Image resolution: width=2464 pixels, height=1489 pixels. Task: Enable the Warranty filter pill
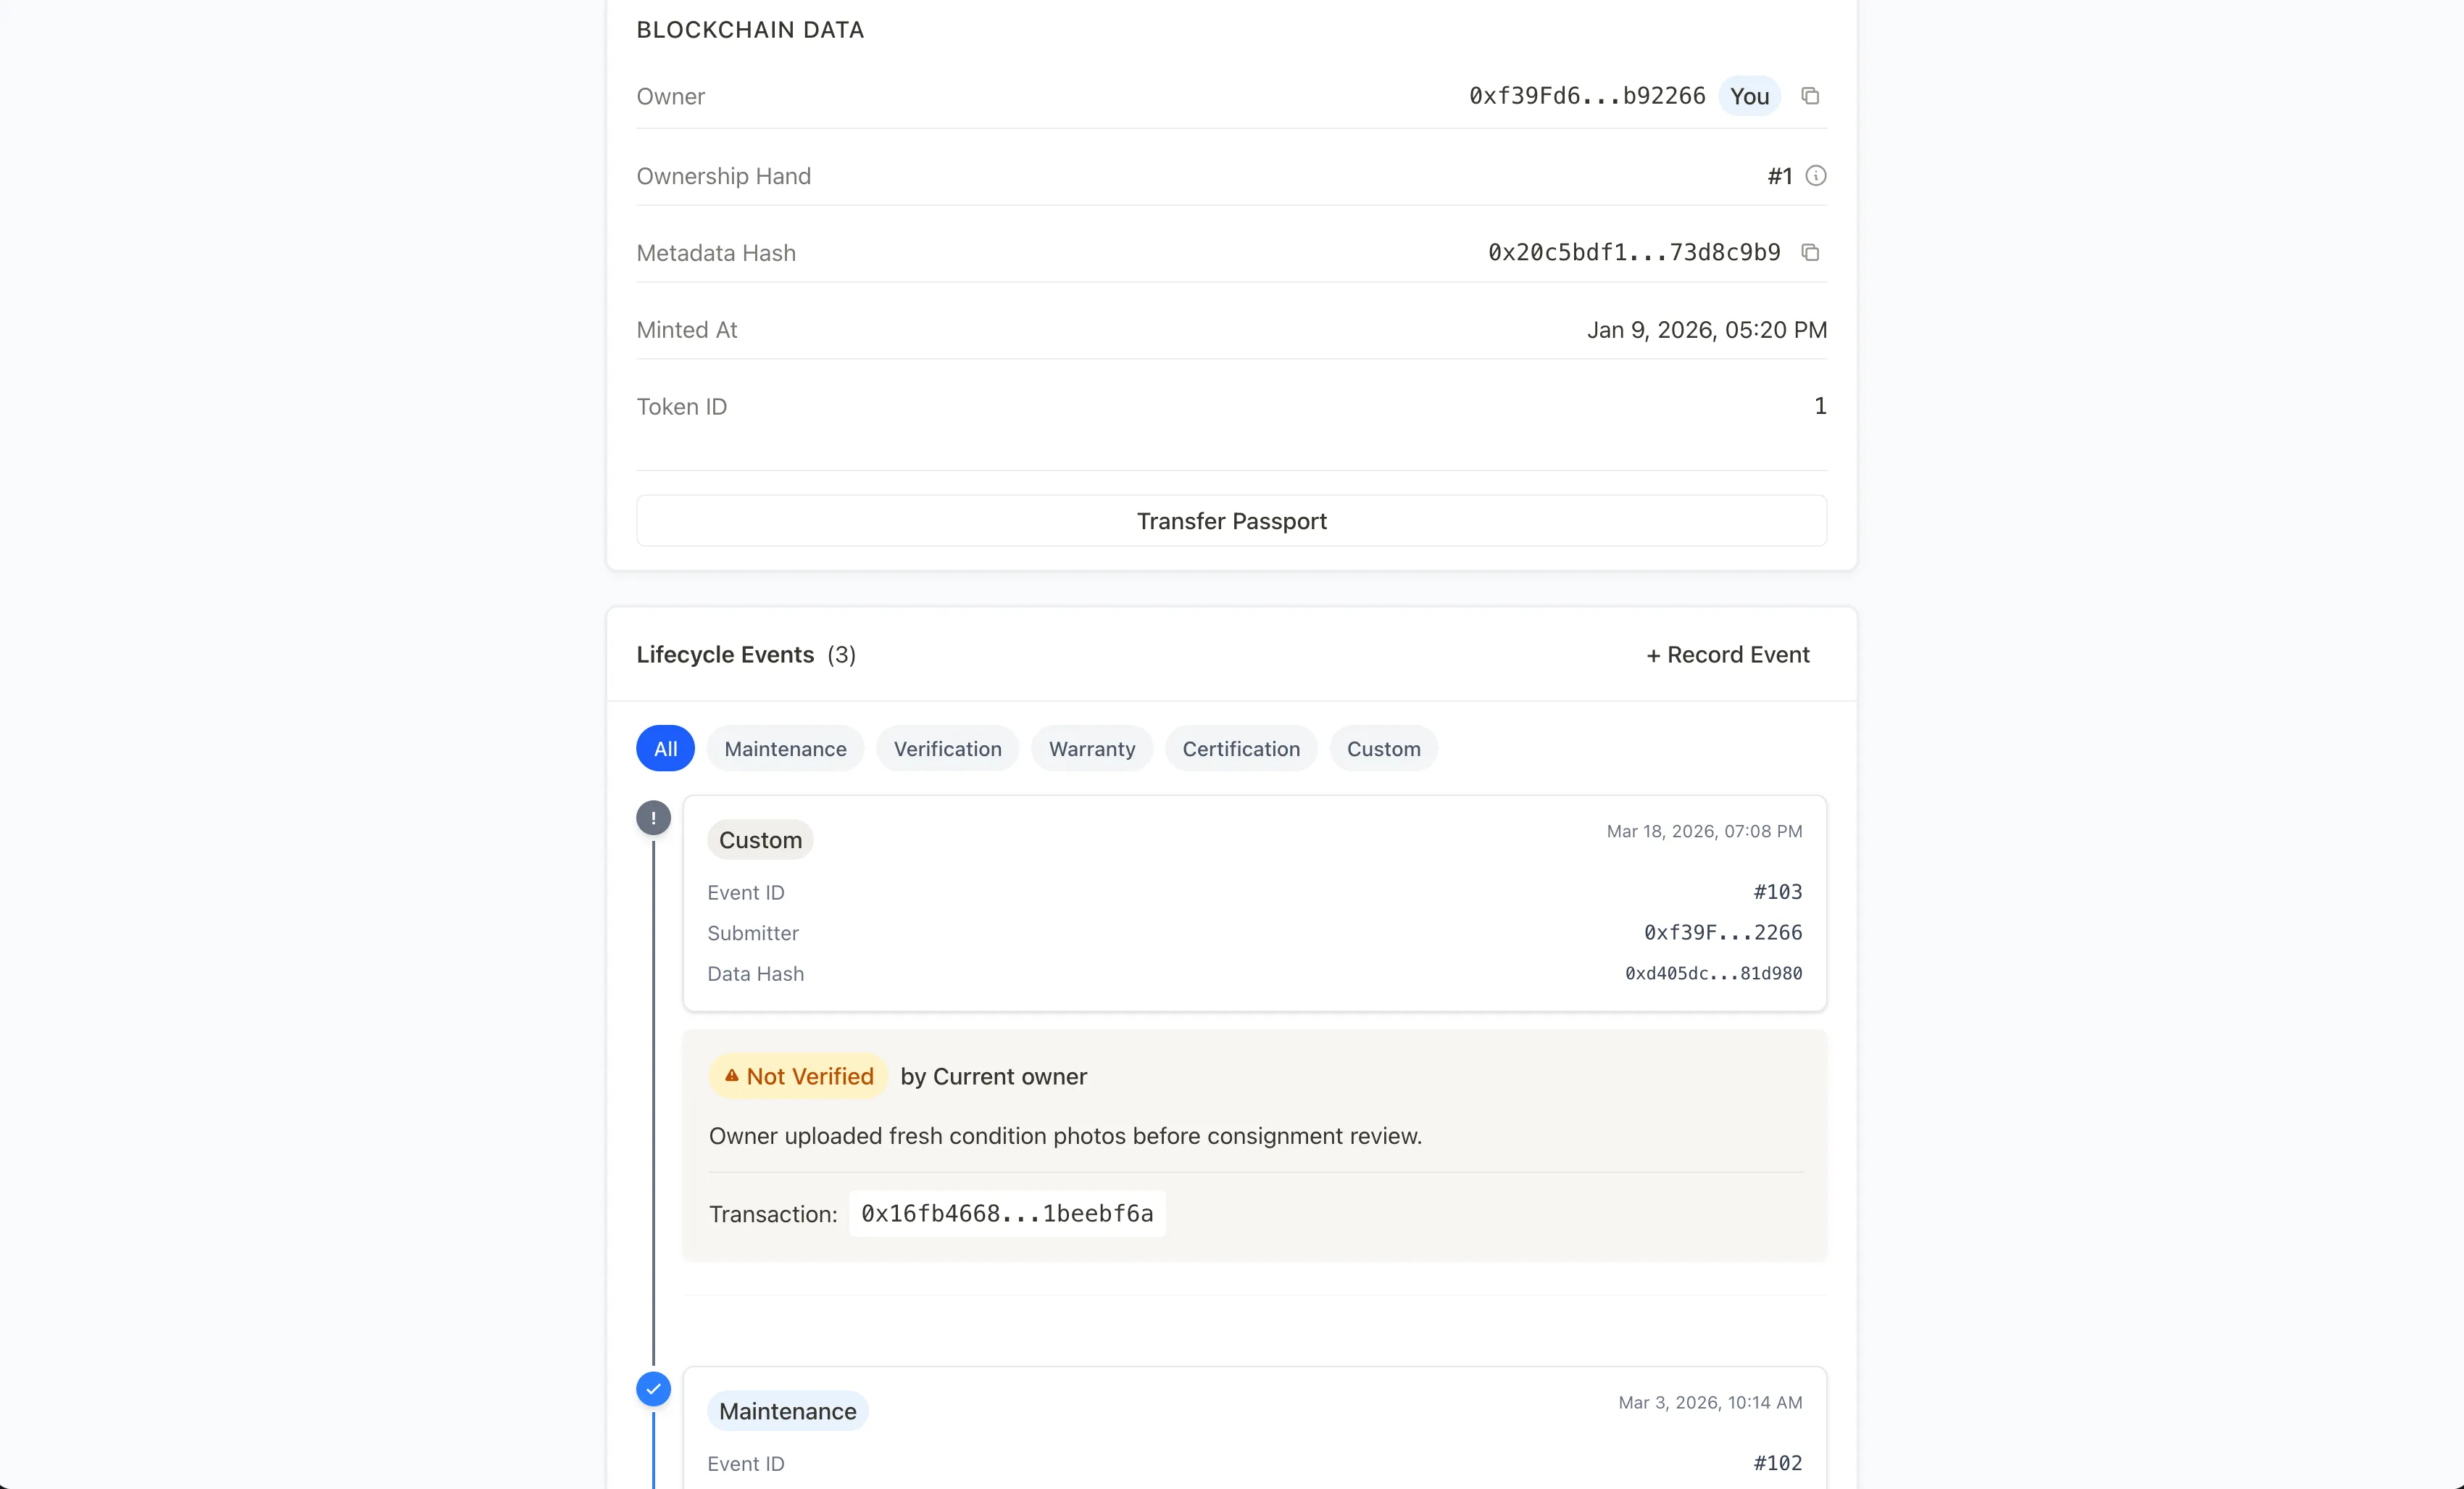coord(1091,748)
